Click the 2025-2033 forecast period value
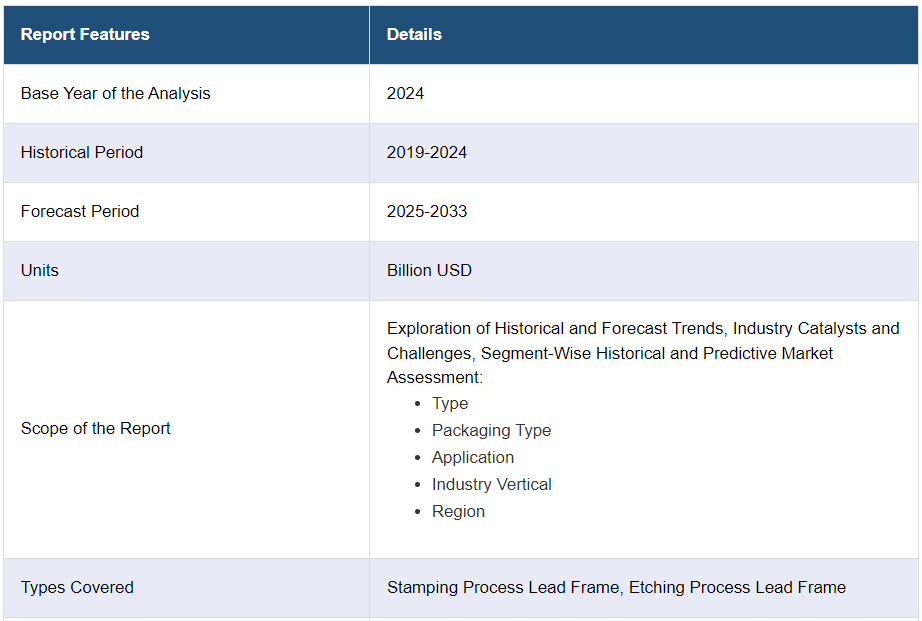The image size is (922, 621). click(427, 211)
